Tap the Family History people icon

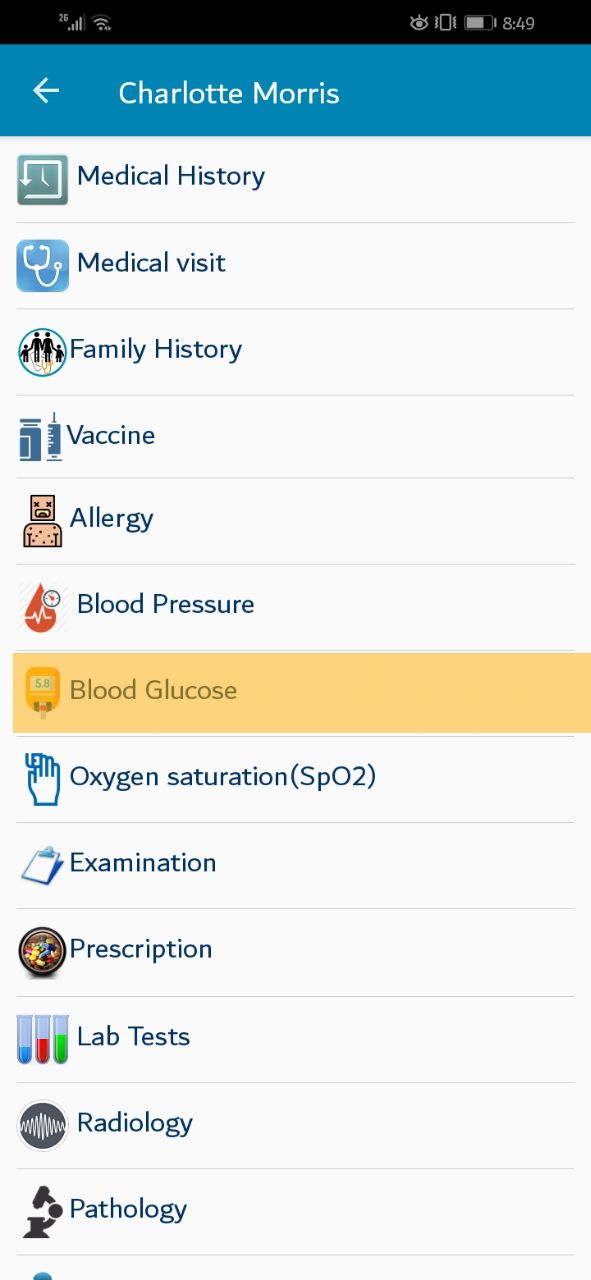click(x=42, y=352)
